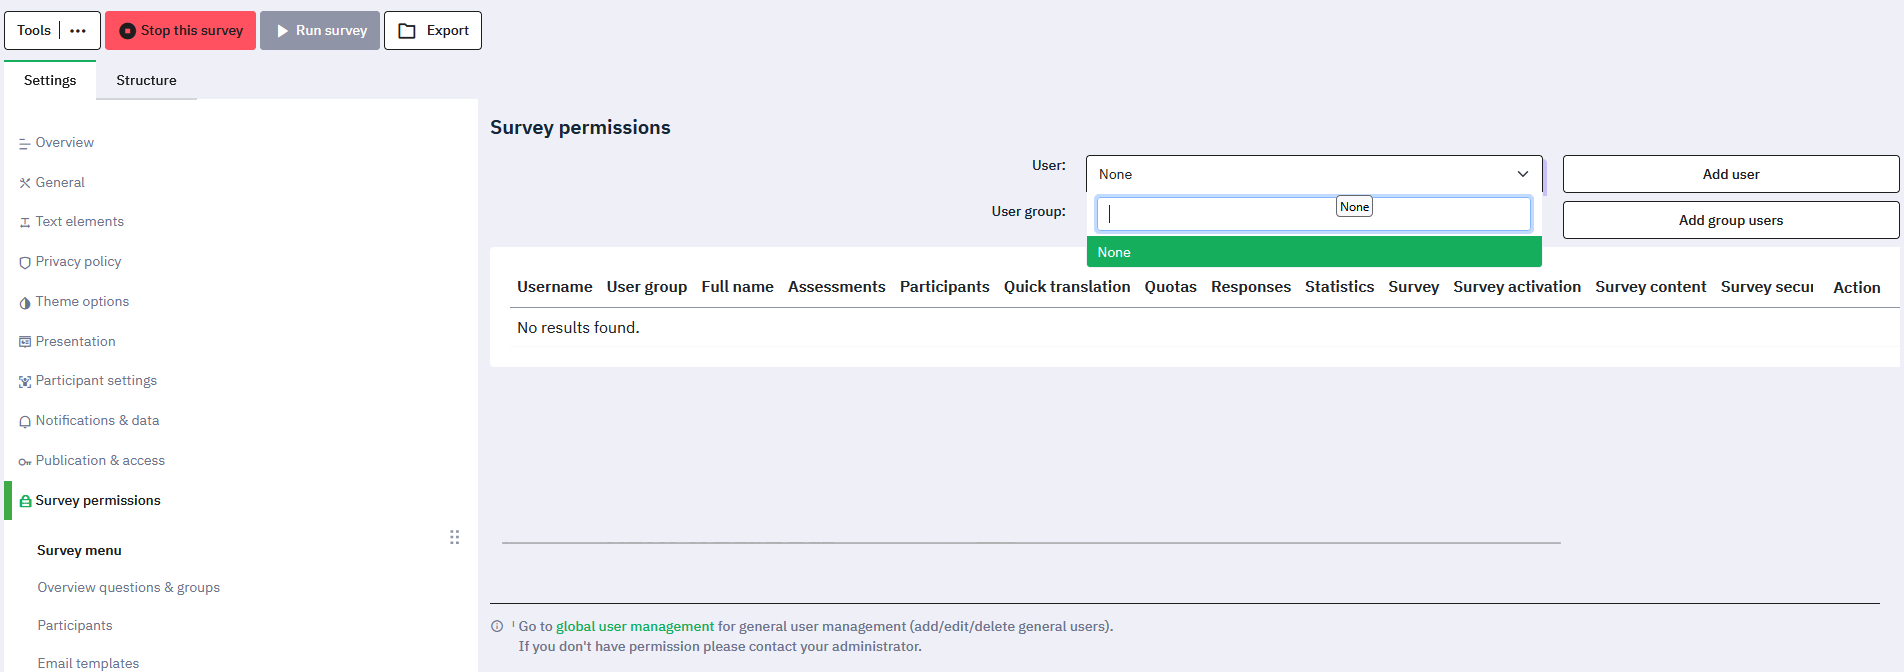Screen dimensions: 1904x672
Task: Open Participant settings page
Action: 96,381
